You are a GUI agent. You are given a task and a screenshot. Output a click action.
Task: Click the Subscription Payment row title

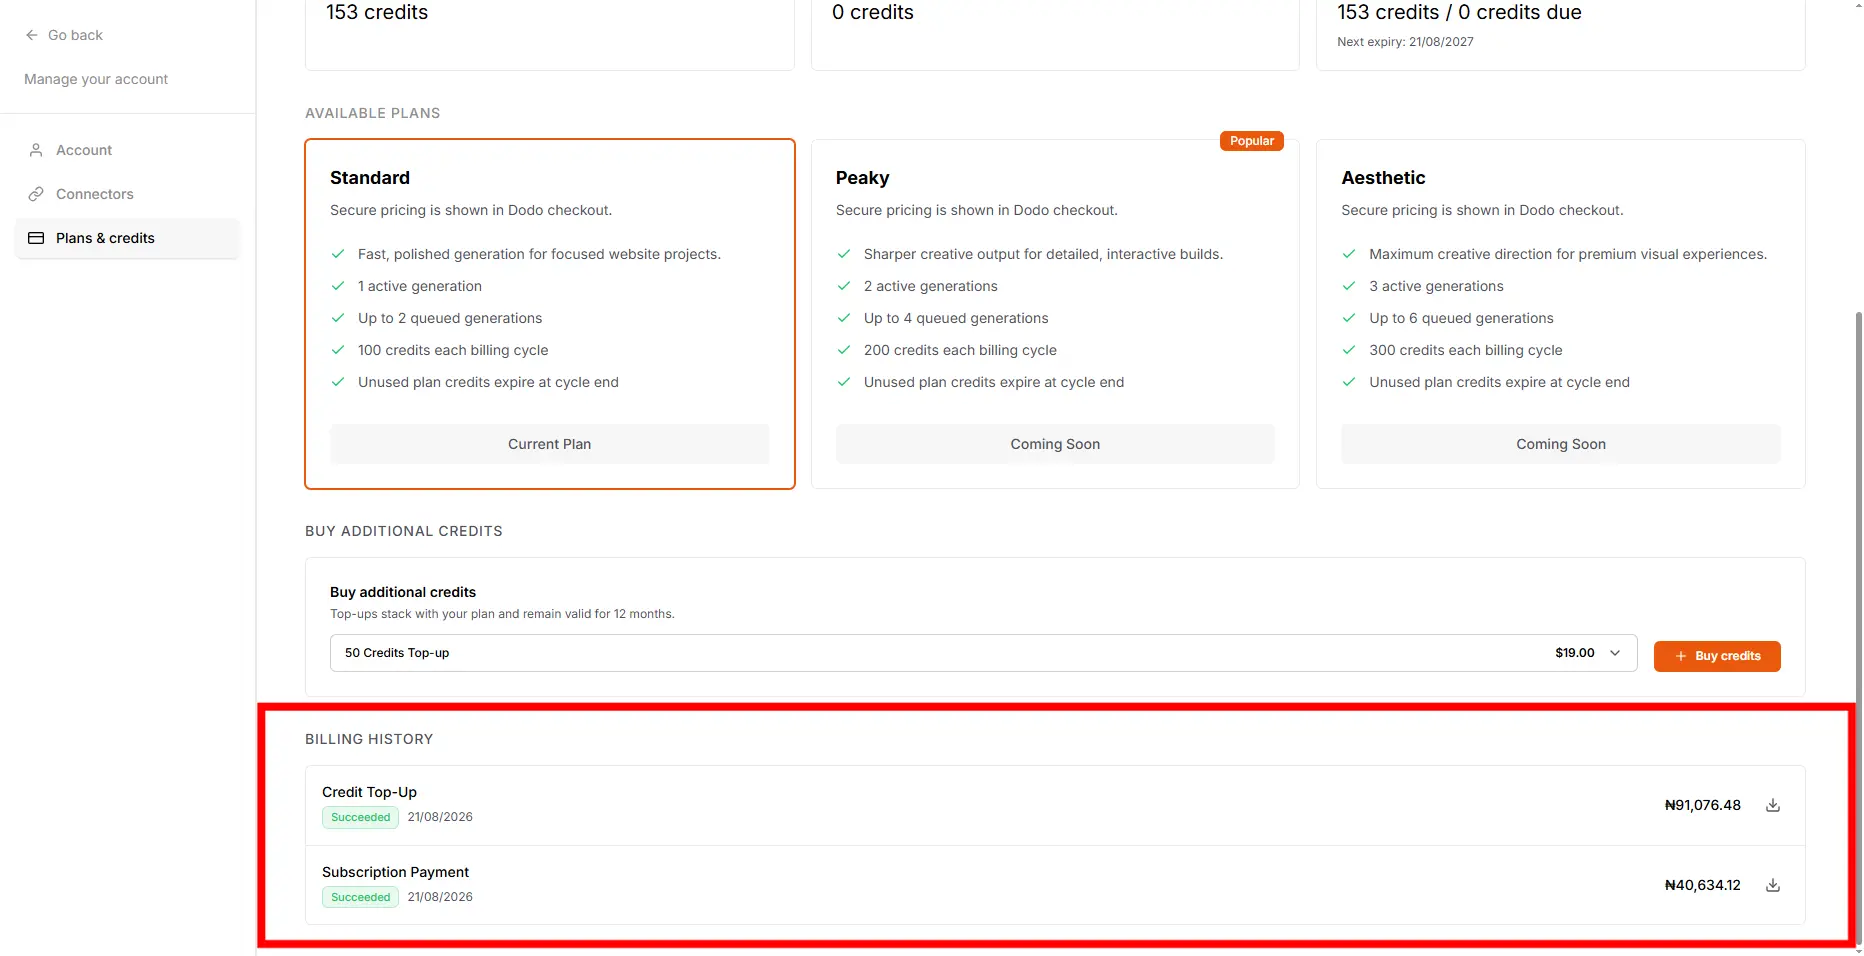click(395, 872)
